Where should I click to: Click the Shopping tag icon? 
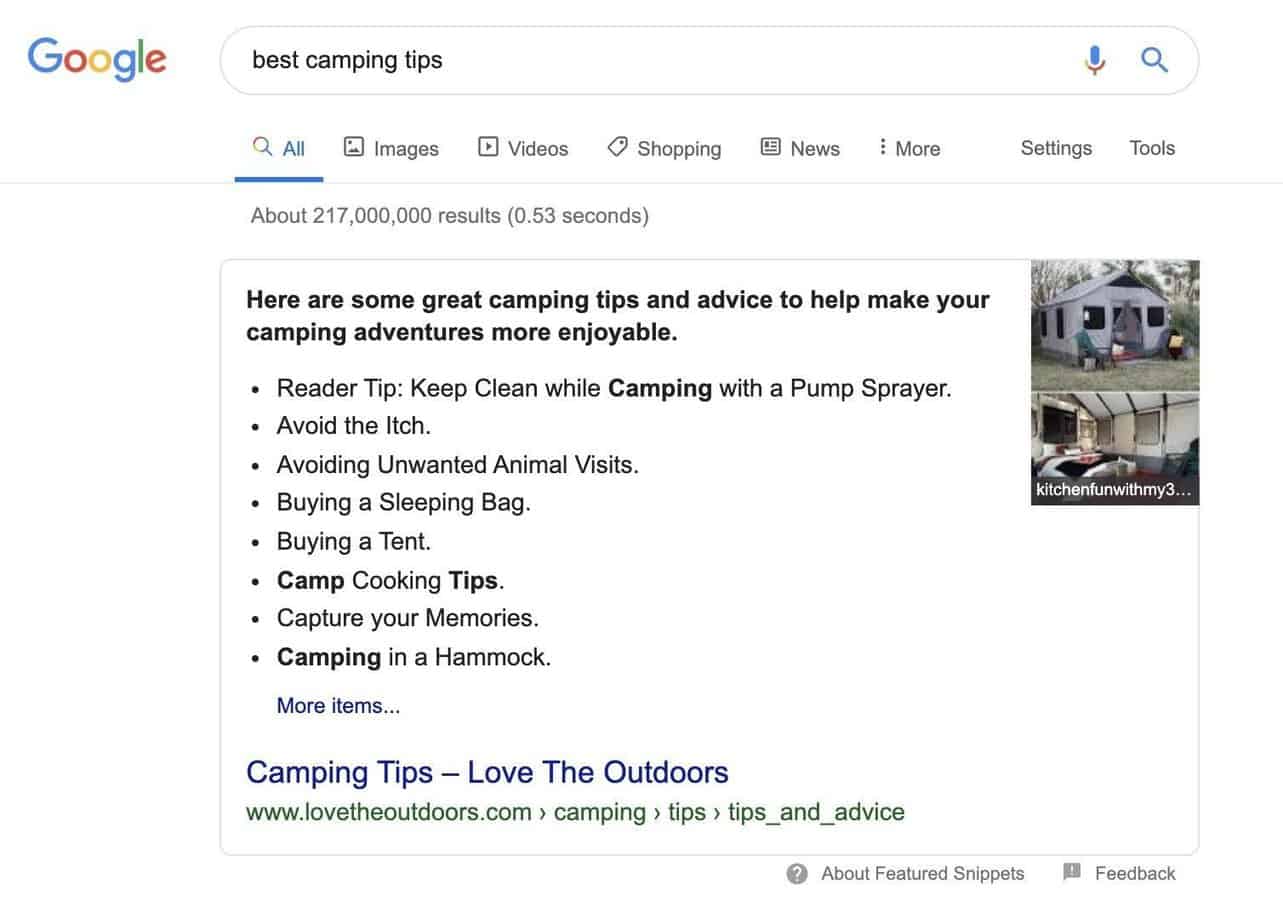point(617,147)
